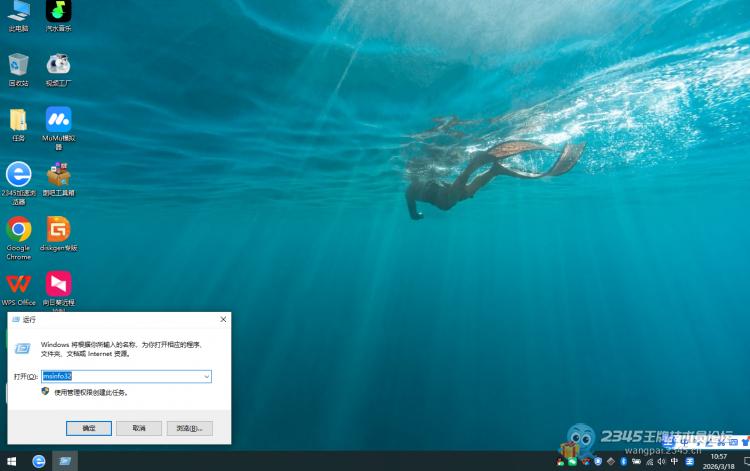This screenshot has width=750, height=471.
Task: Click the 图吧工具箱 toolbox icon
Action: 58,175
